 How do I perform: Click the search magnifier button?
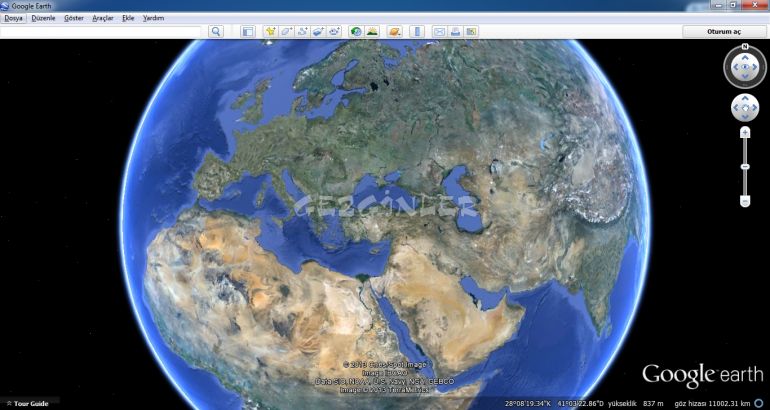point(216,31)
